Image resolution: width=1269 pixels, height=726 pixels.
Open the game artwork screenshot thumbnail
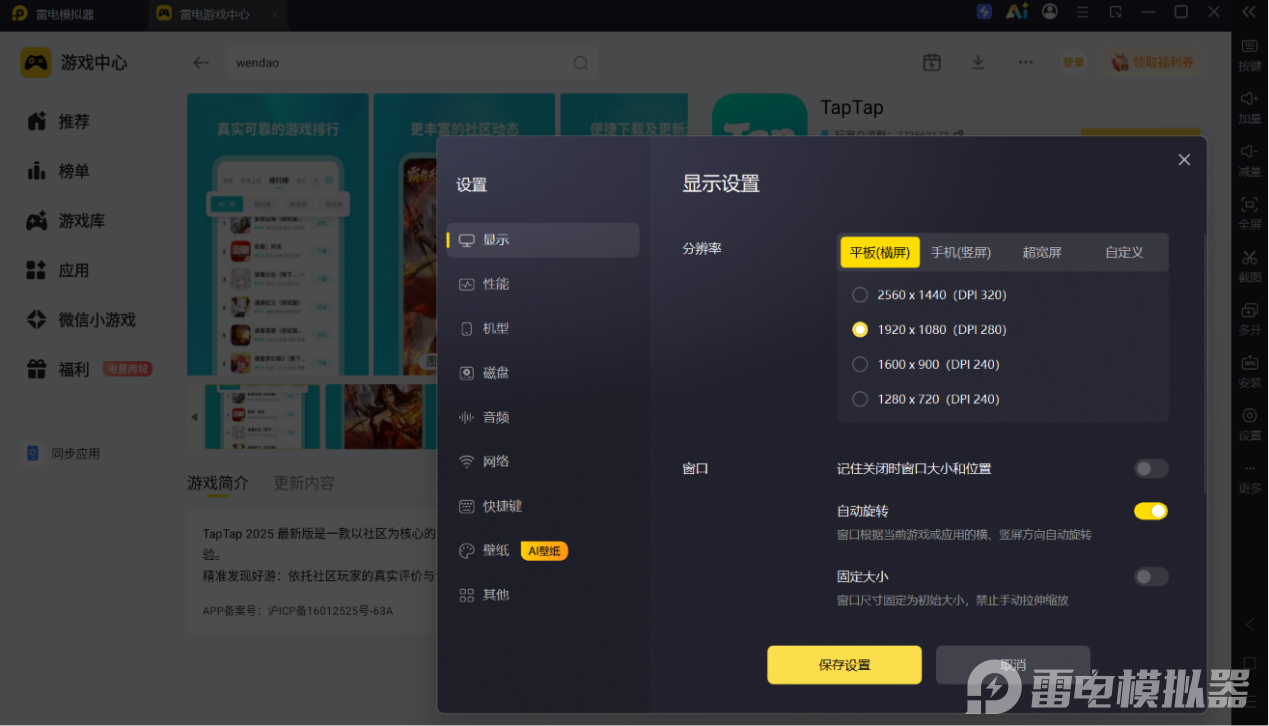pos(383,417)
